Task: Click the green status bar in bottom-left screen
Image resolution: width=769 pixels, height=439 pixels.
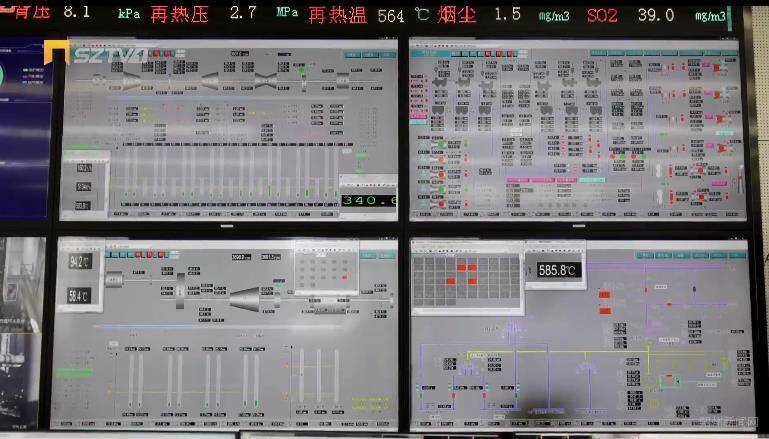Action: (x=75, y=373)
